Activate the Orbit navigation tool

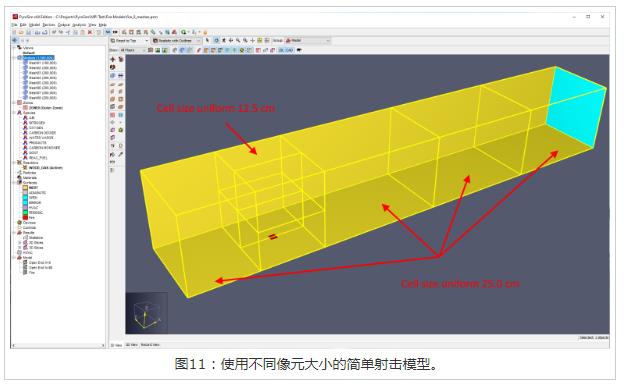pyautogui.click(x=217, y=41)
